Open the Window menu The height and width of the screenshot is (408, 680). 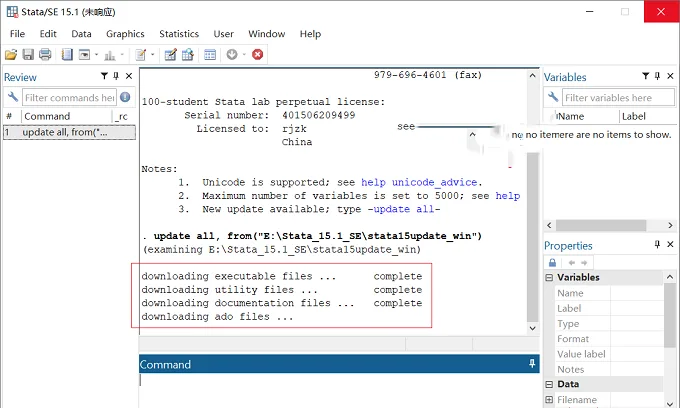(266, 34)
